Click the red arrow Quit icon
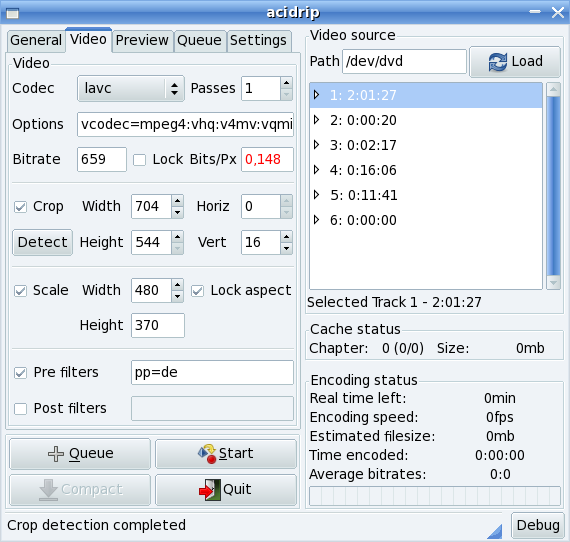 [210, 490]
